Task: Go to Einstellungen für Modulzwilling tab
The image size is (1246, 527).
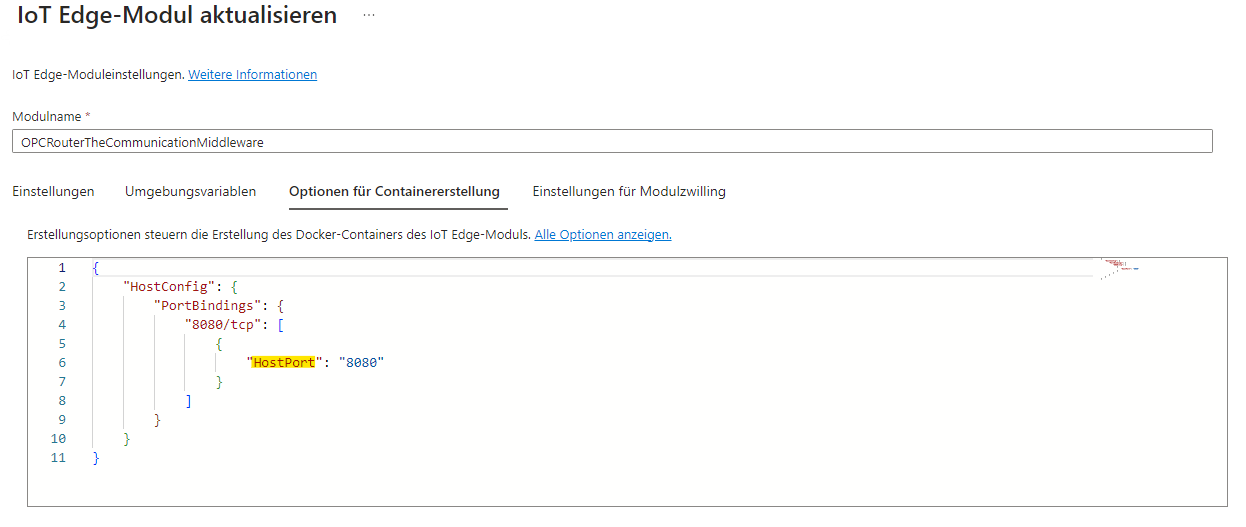Action: [629, 192]
